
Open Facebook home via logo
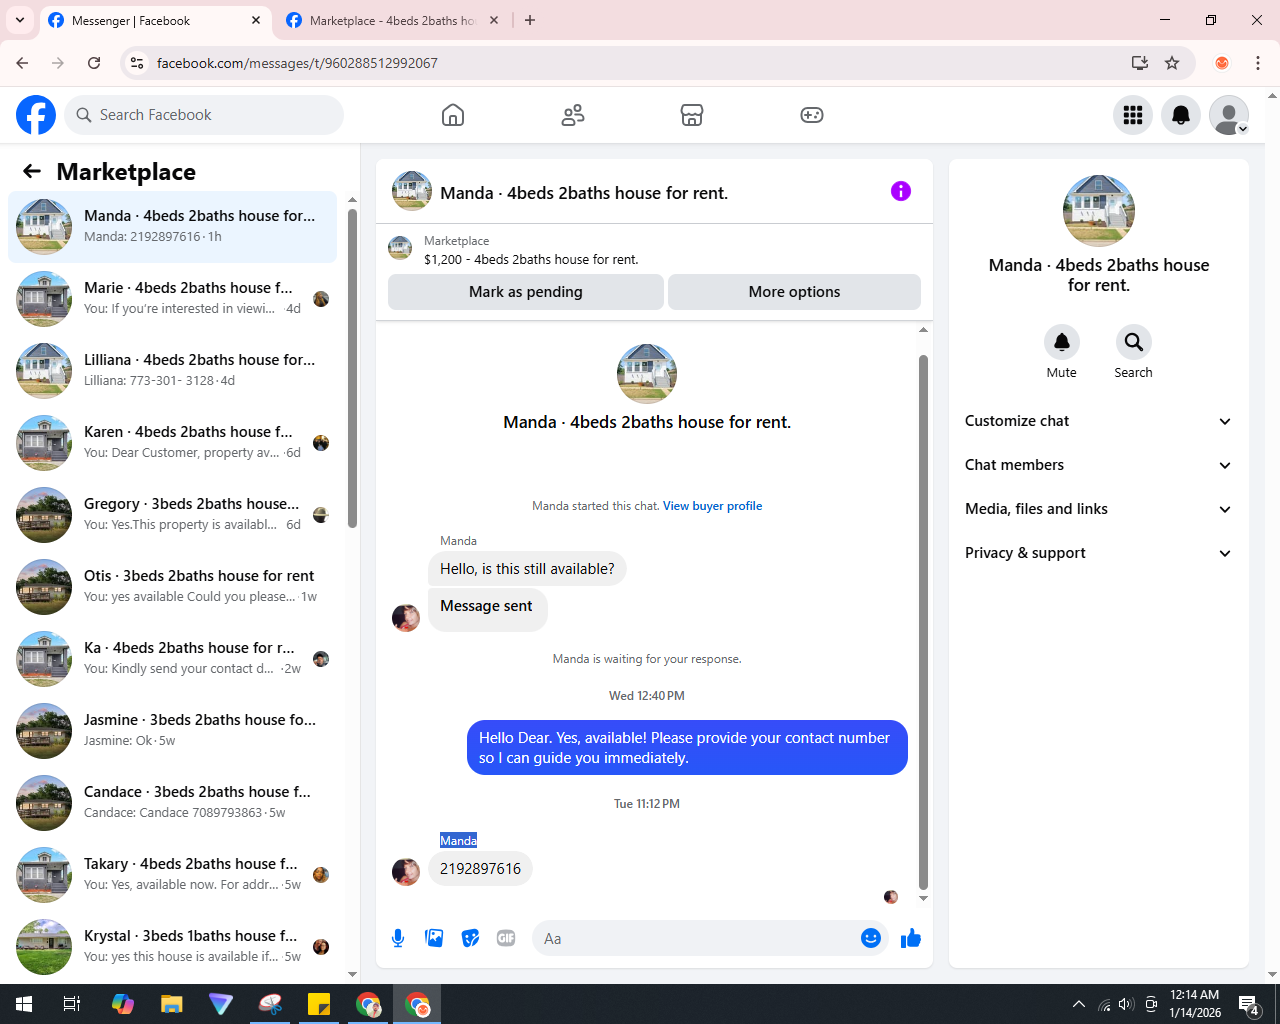[x=36, y=115]
